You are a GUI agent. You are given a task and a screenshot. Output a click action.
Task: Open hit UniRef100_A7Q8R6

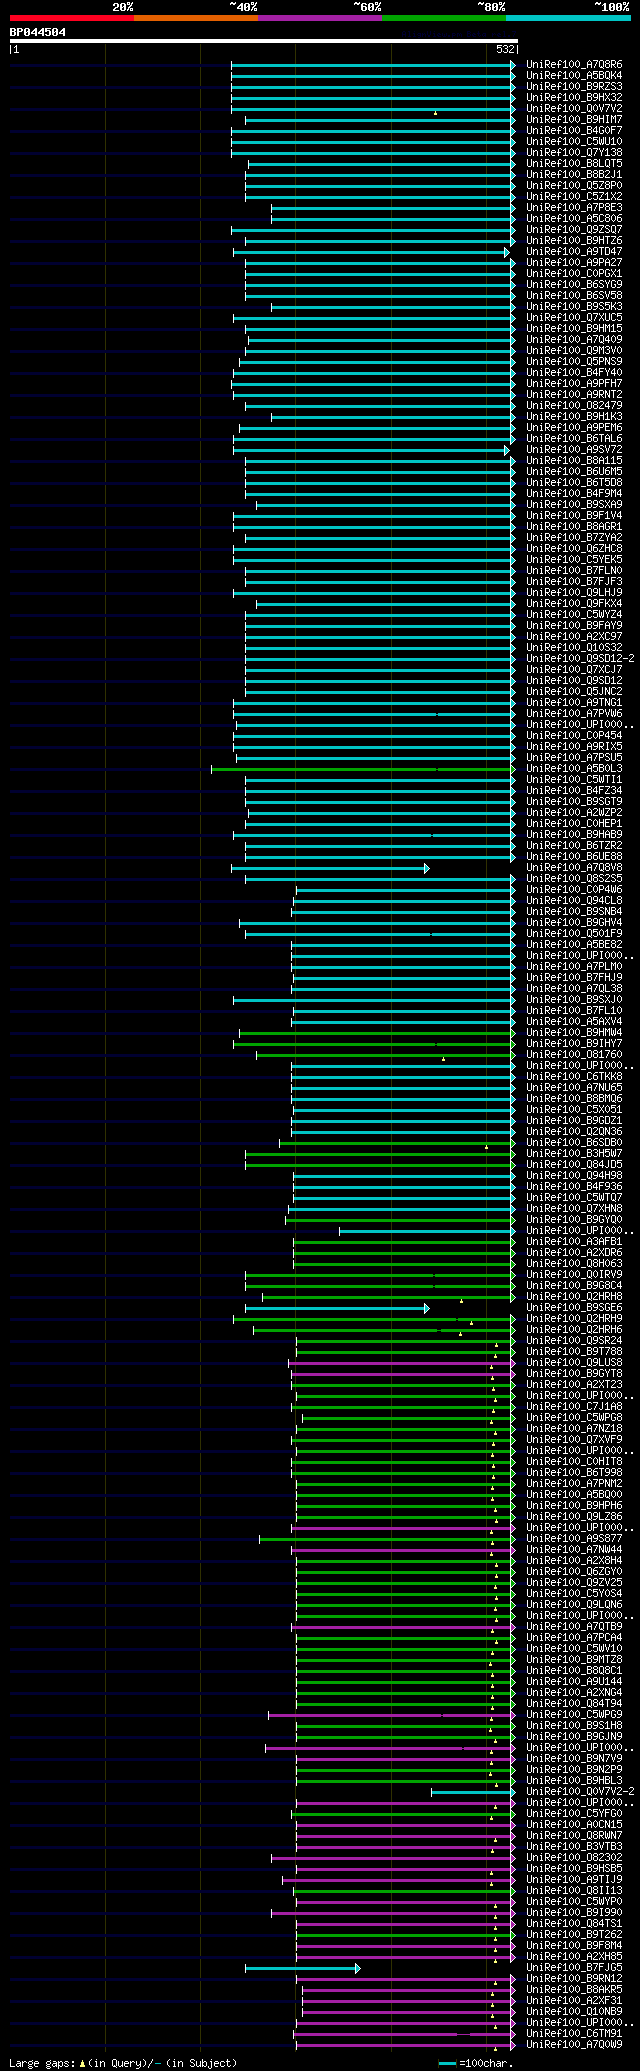point(574,64)
